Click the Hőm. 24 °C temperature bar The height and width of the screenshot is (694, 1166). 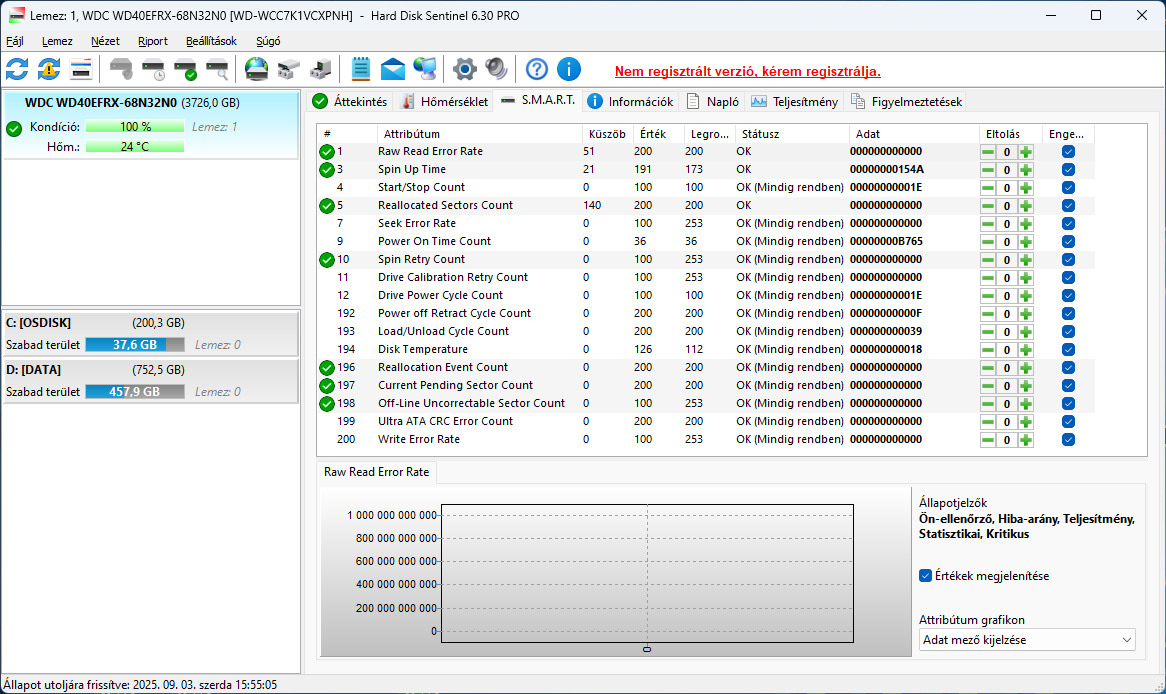135,147
